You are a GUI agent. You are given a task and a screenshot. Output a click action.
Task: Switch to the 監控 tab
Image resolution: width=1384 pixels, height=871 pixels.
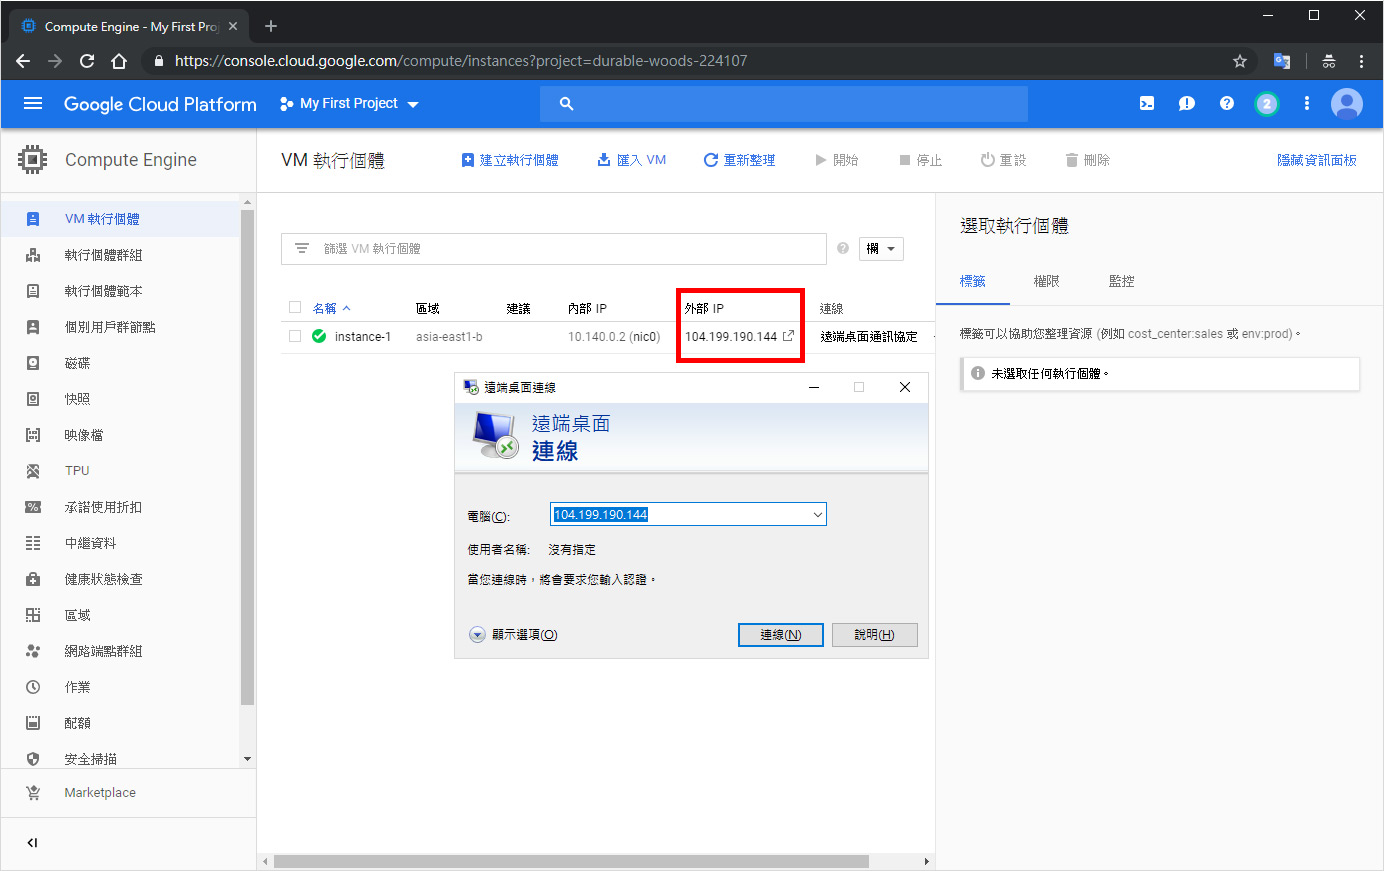click(1121, 282)
